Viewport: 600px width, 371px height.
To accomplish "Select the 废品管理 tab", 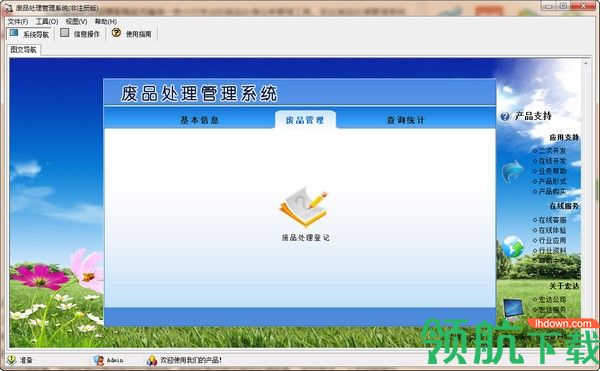I will 305,120.
